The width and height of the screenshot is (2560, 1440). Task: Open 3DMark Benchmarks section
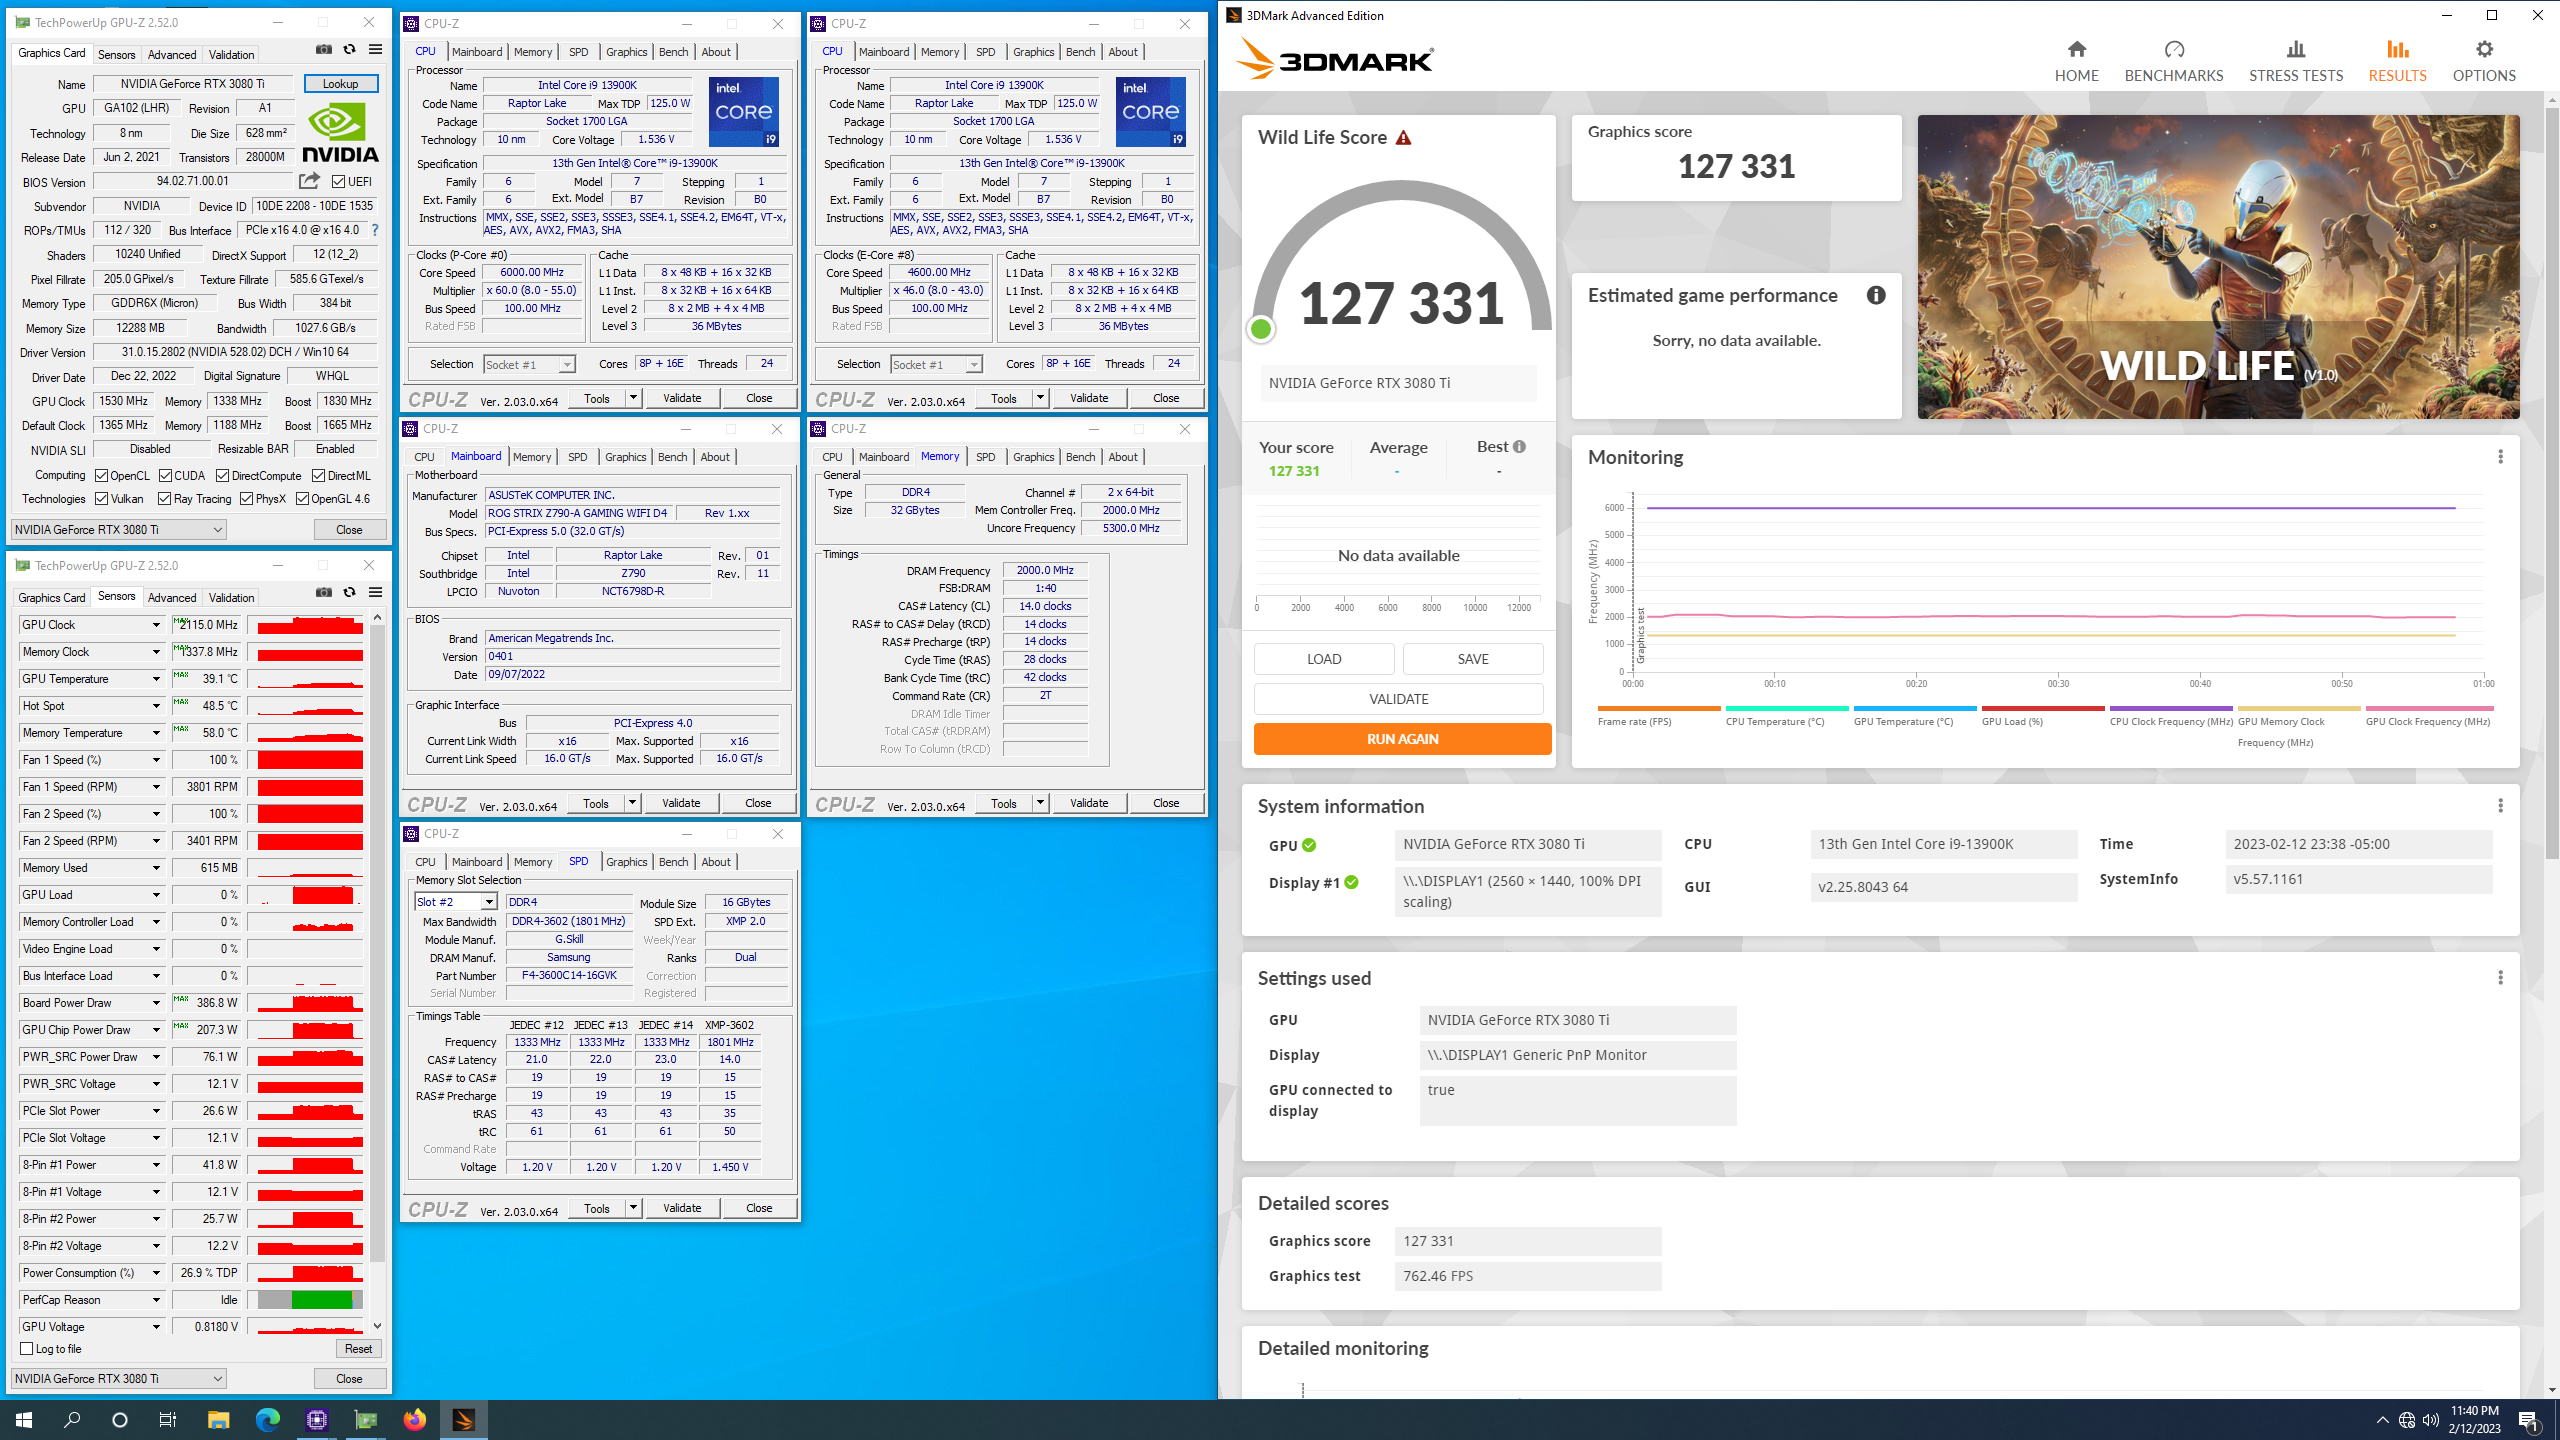pos(2173,61)
